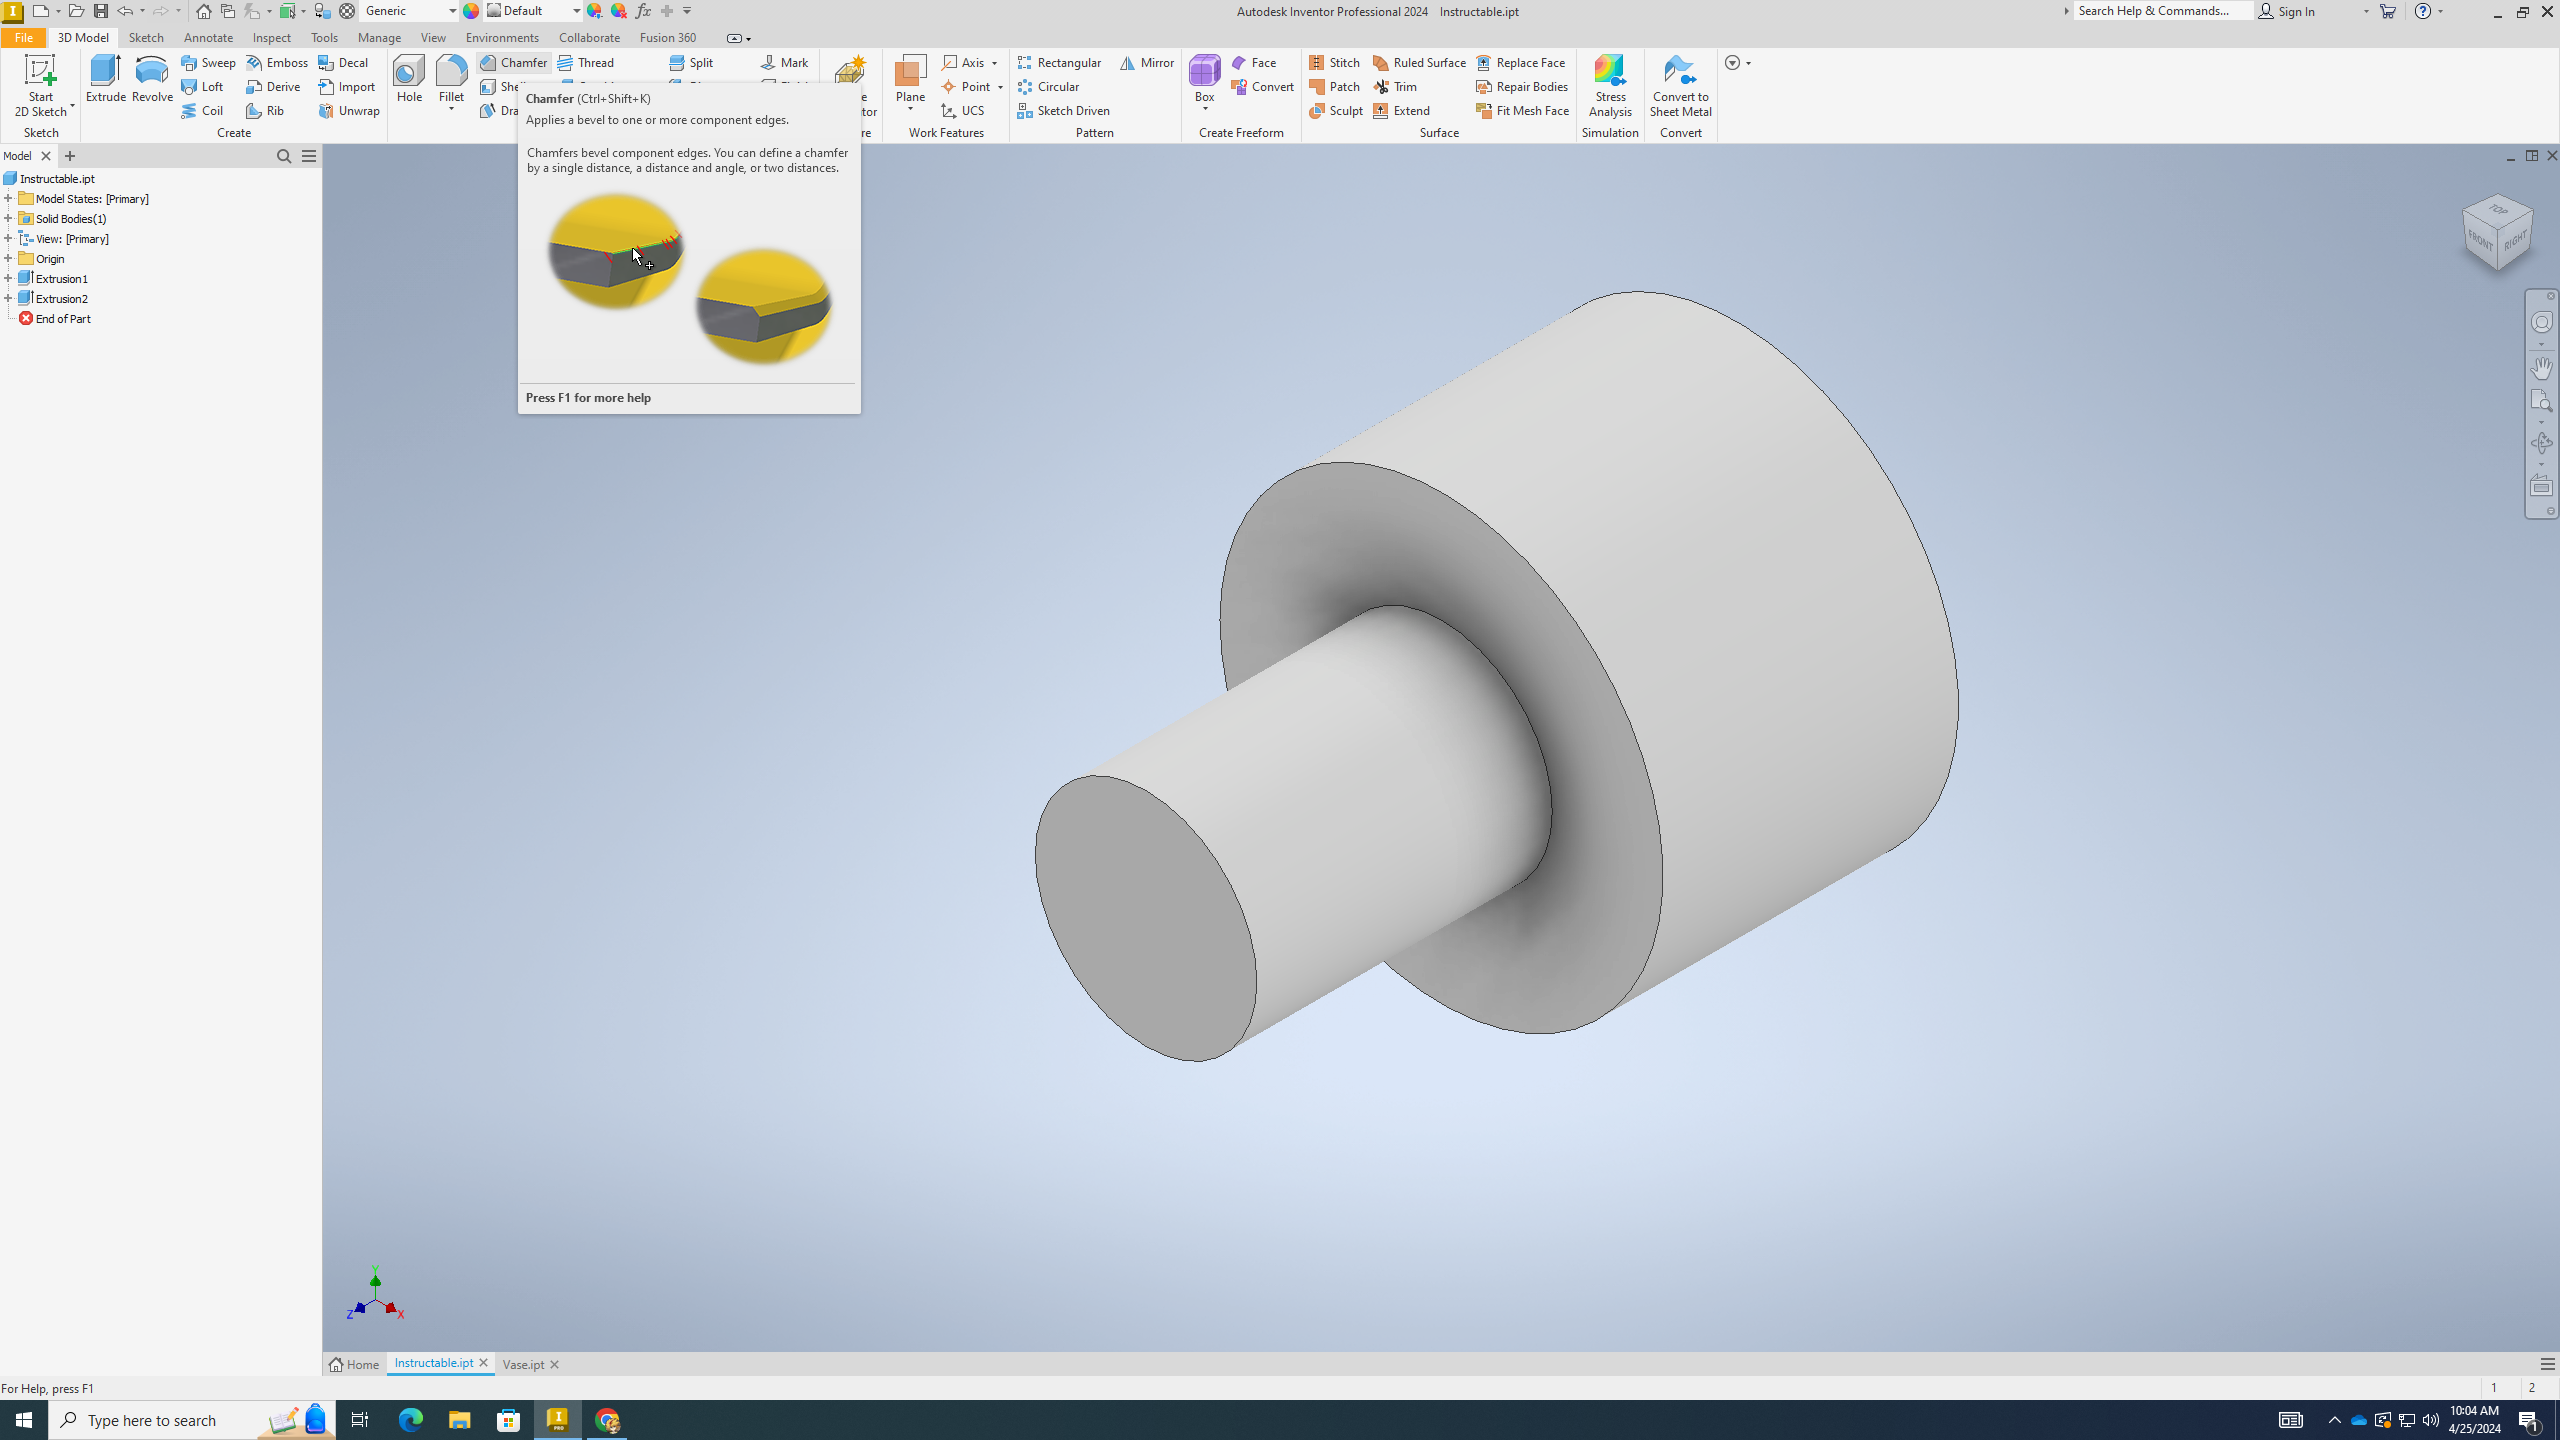The image size is (2560, 1440).
Task: Activate the Emboss tool
Action: click(277, 62)
